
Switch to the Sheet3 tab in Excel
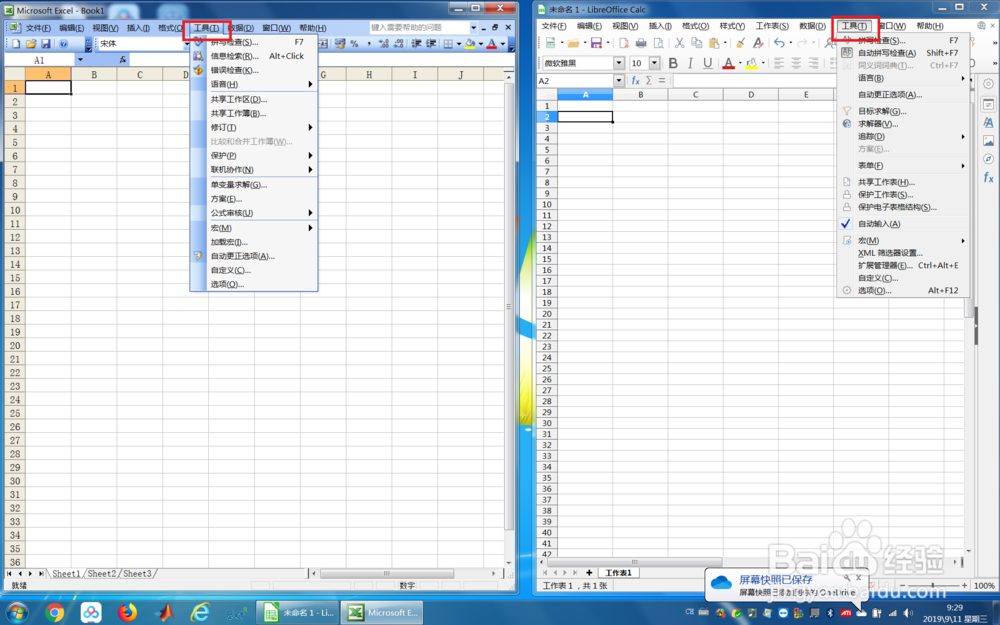coord(137,573)
